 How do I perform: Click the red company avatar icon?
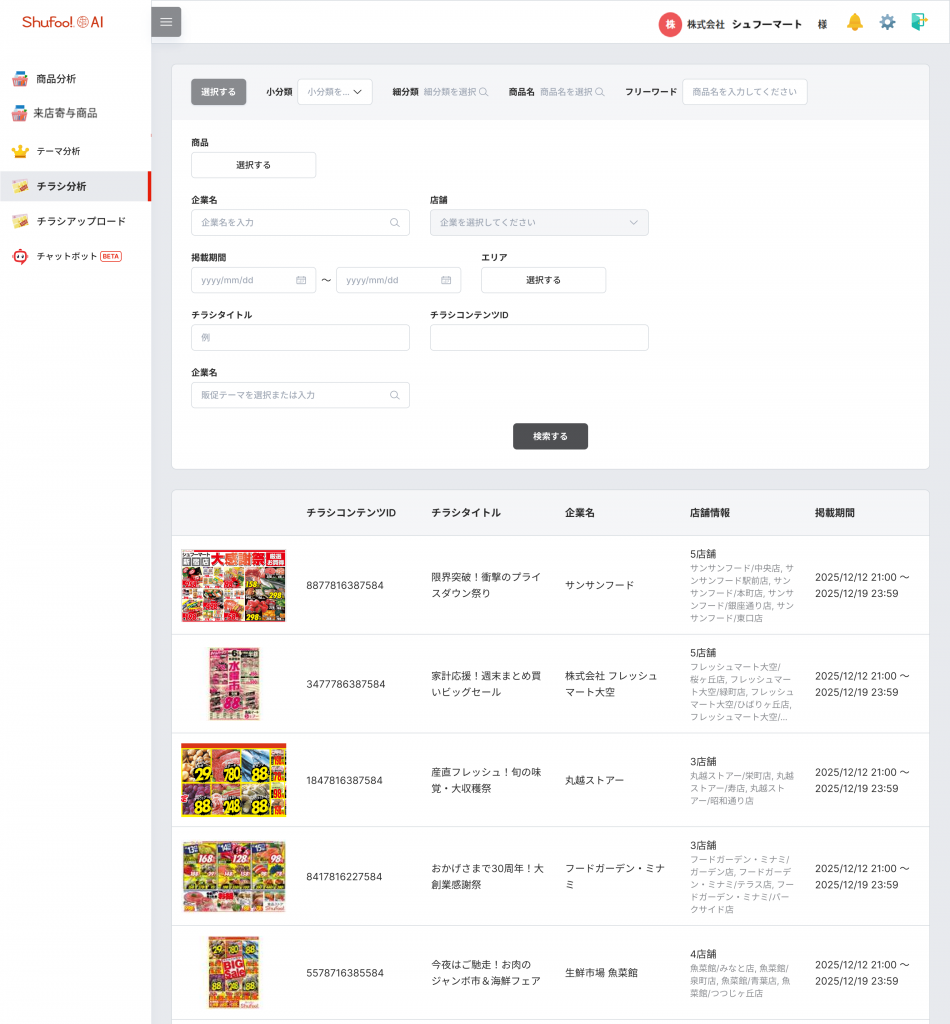tap(669, 24)
